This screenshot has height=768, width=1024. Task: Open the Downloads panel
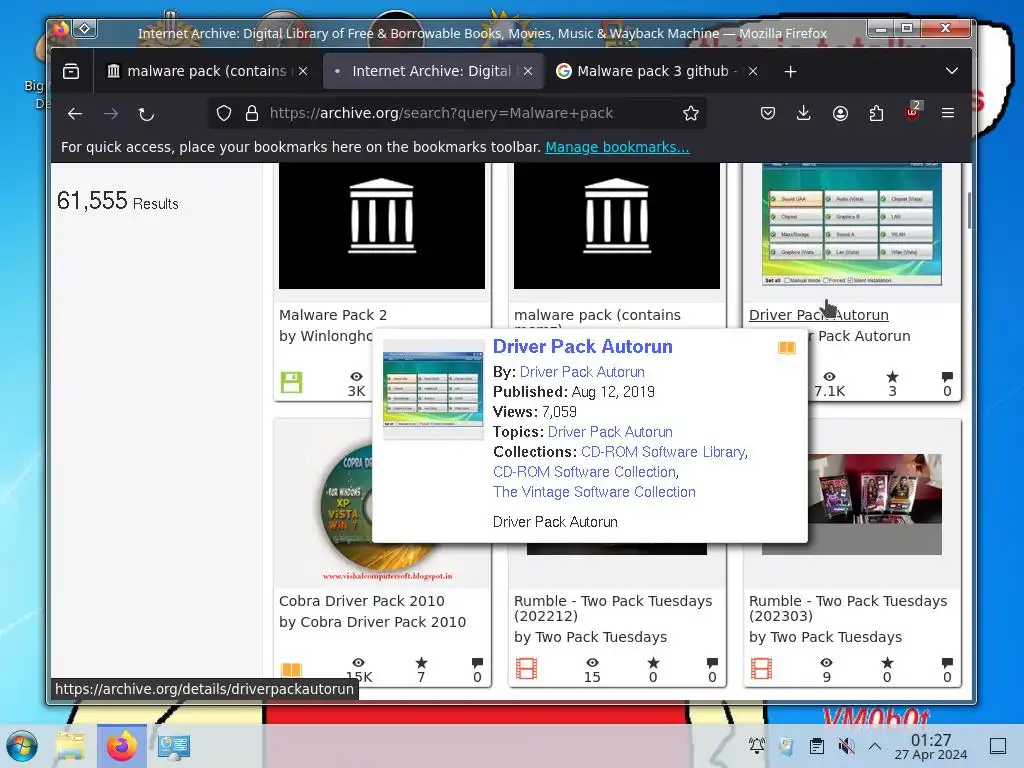804,113
